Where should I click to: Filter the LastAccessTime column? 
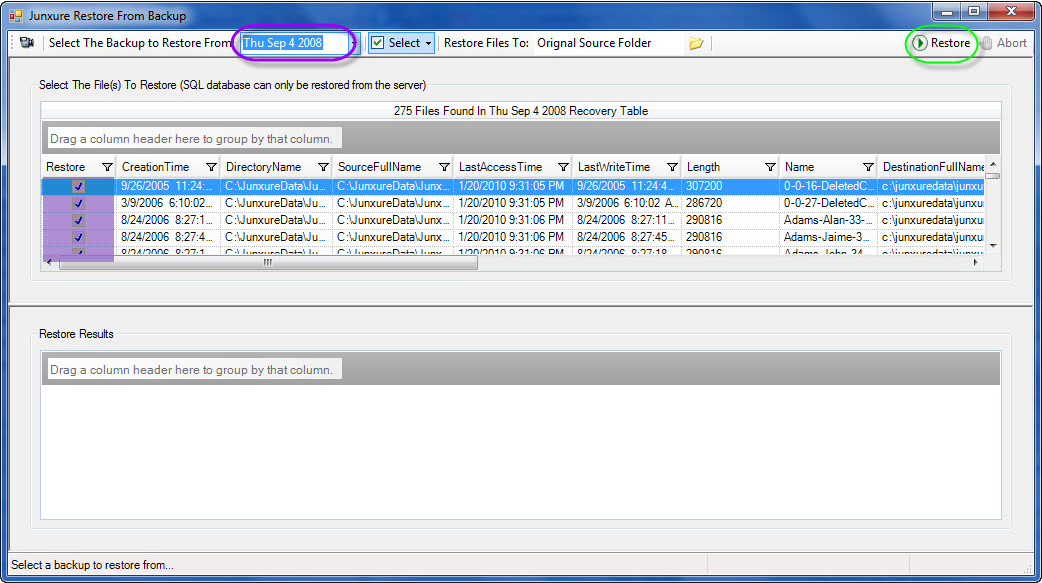(563, 167)
